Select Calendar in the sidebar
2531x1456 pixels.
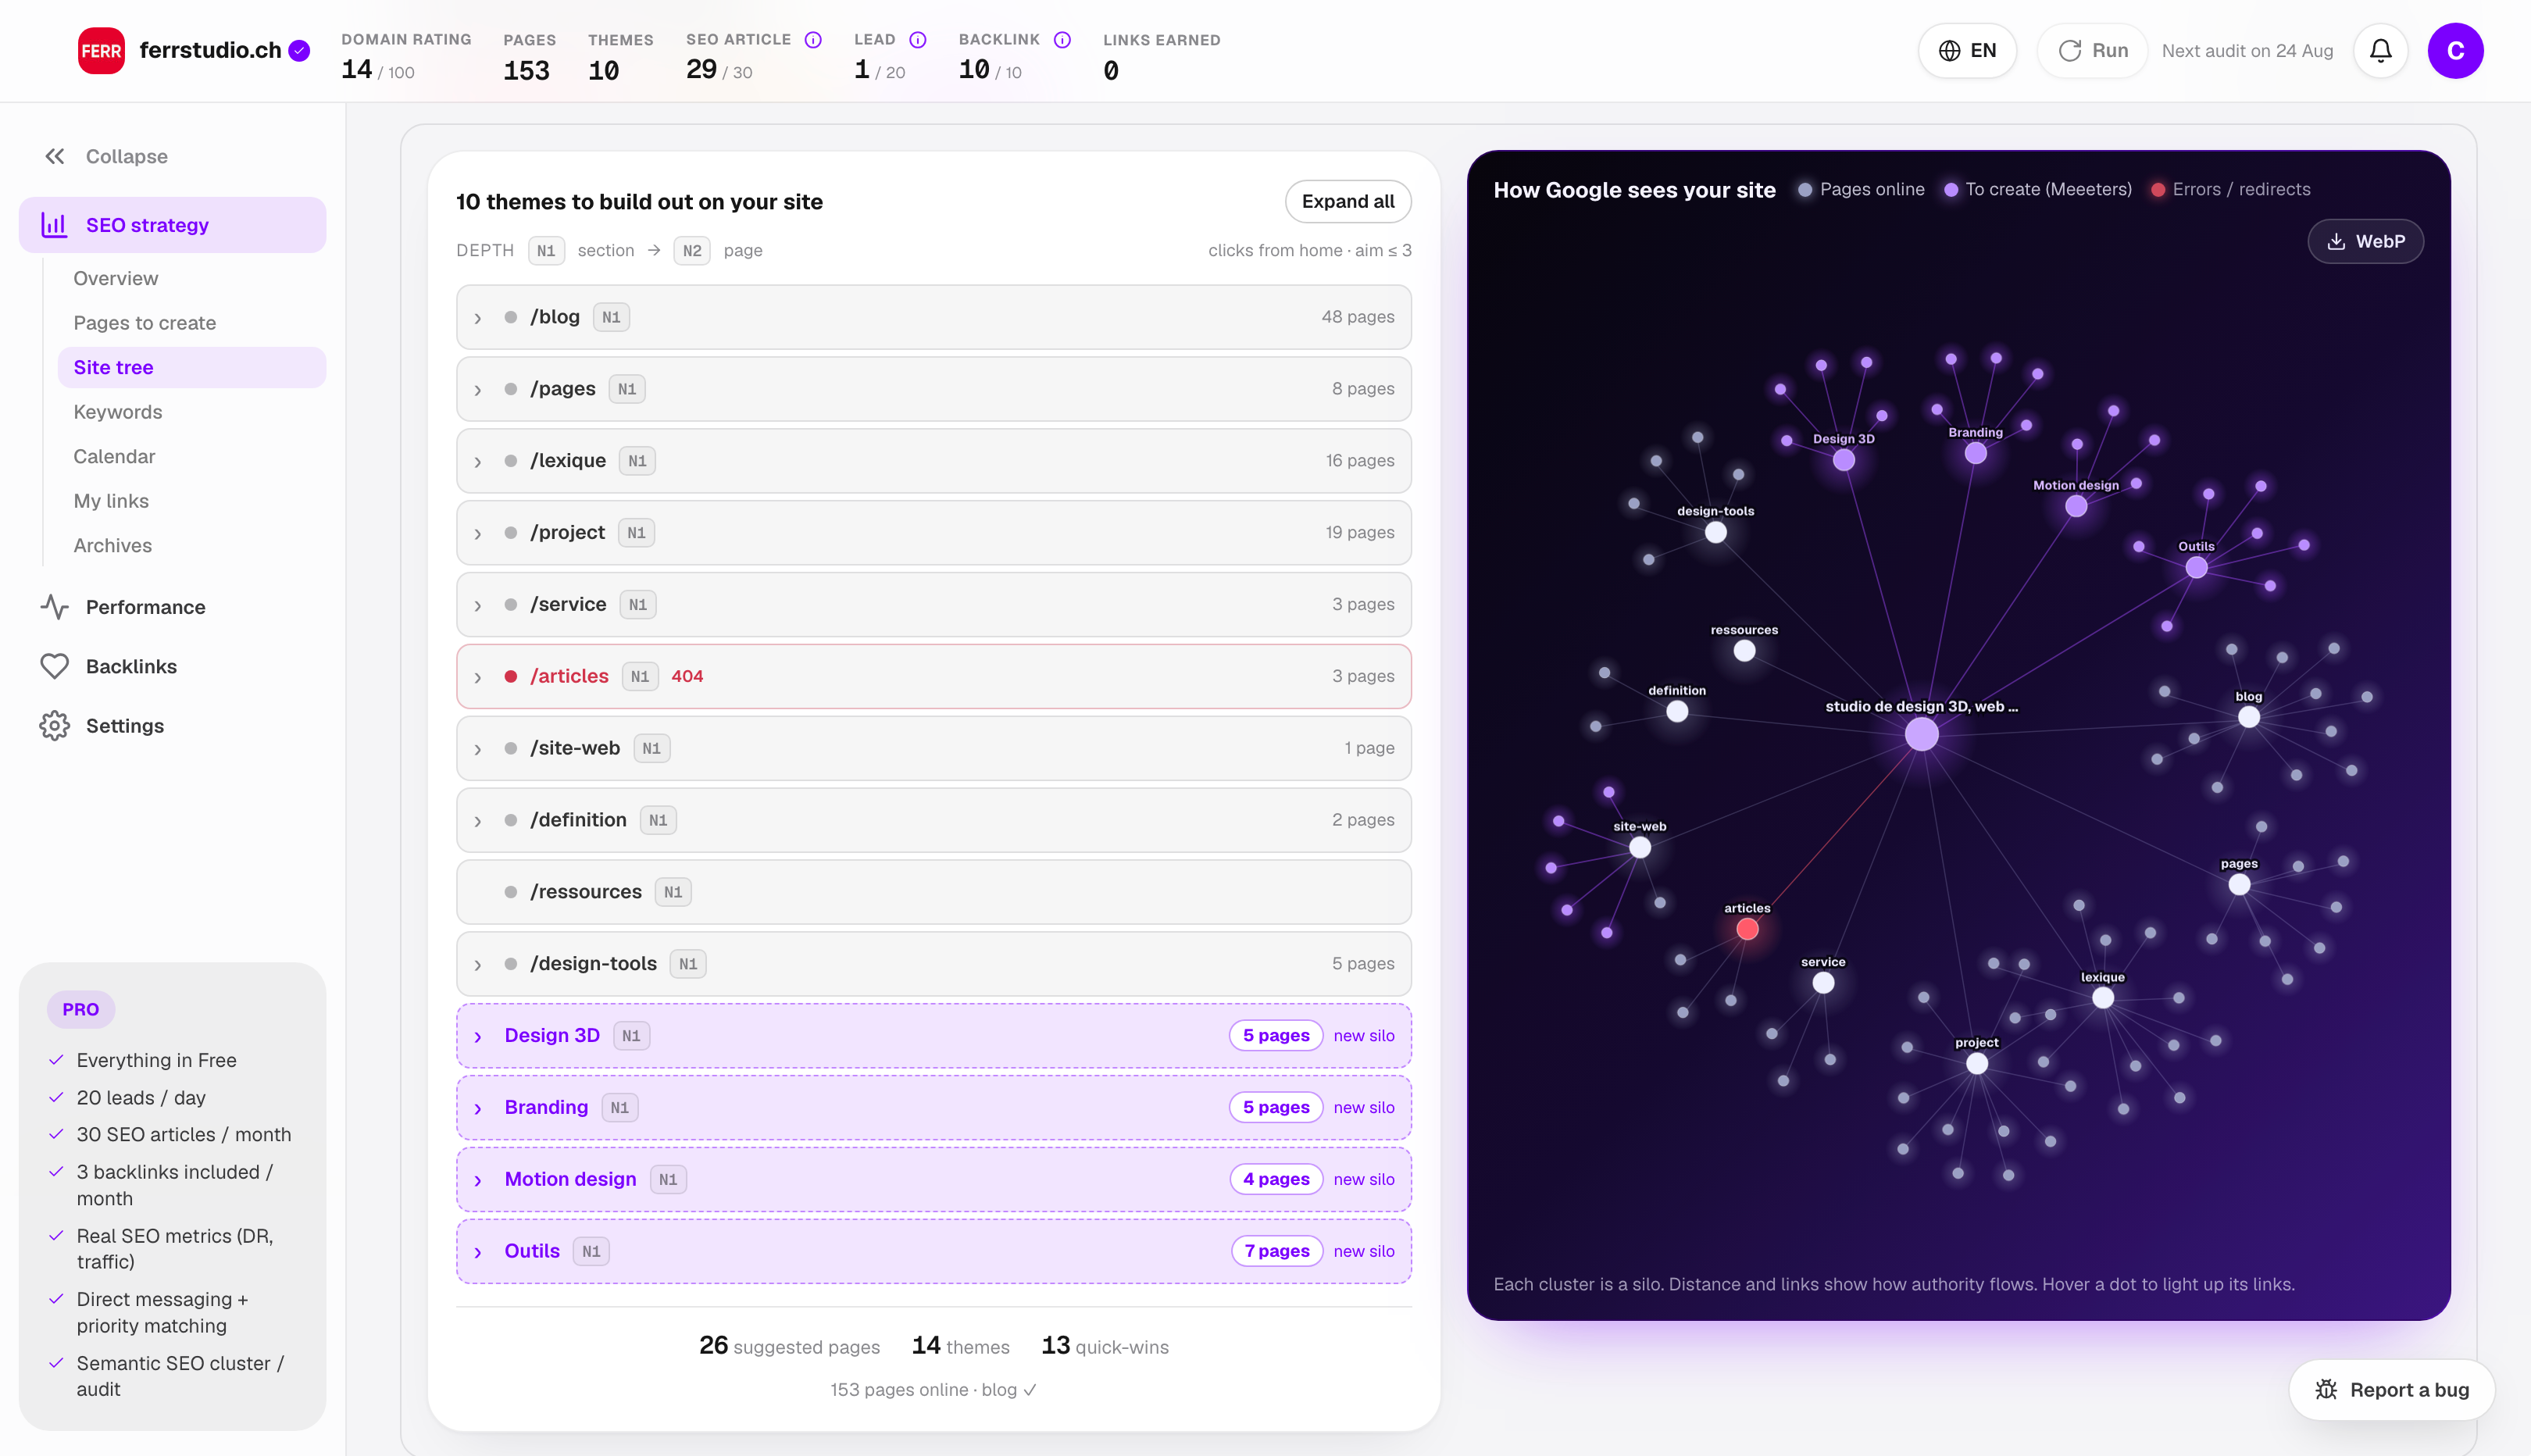114,456
